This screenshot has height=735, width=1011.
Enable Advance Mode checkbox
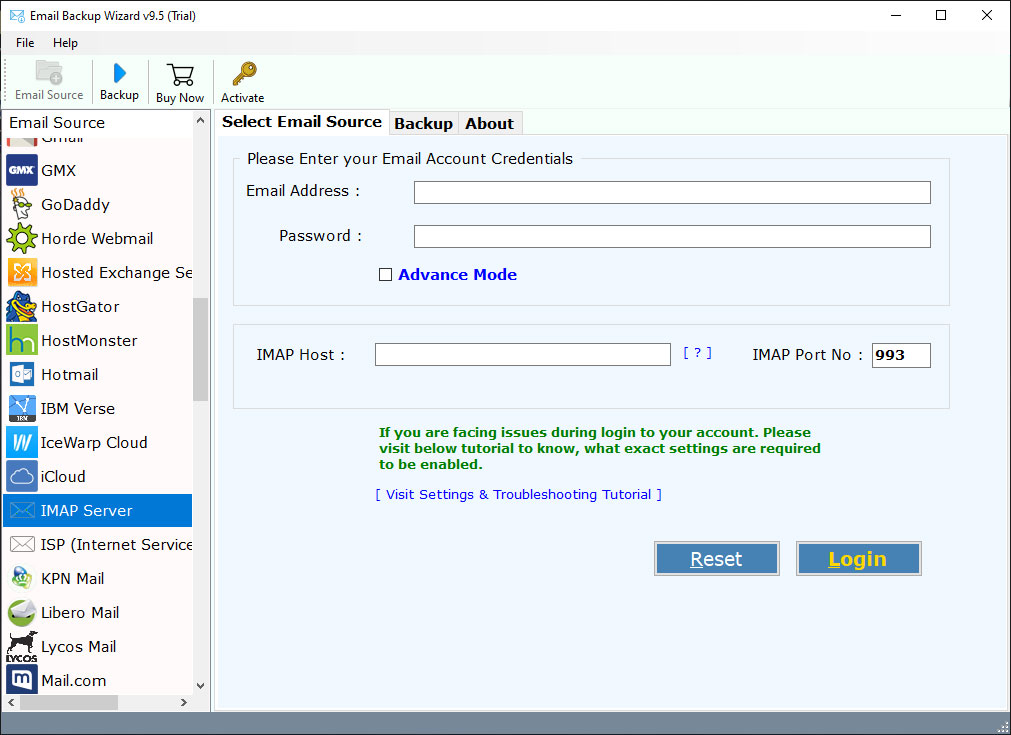(x=386, y=275)
